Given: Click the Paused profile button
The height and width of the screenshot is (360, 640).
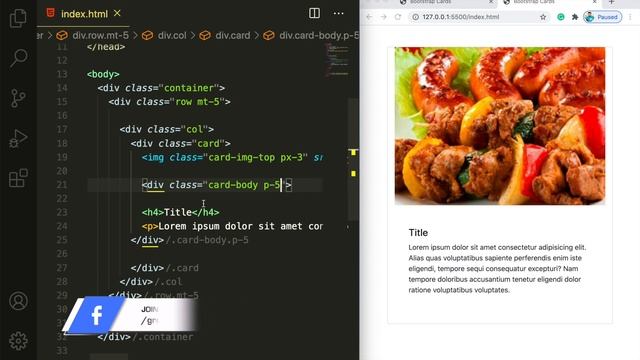Looking at the screenshot, I should [x=602, y=17].
